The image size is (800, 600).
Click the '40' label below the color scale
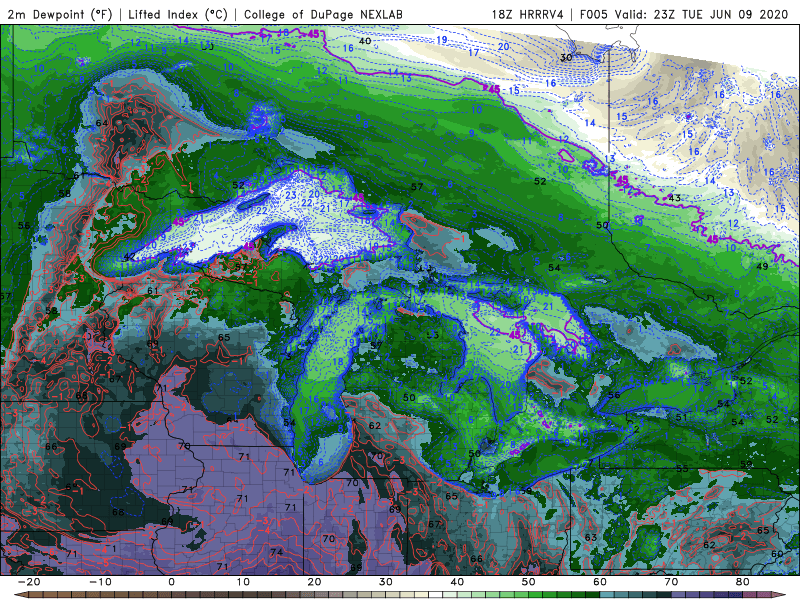click(457, 582)
